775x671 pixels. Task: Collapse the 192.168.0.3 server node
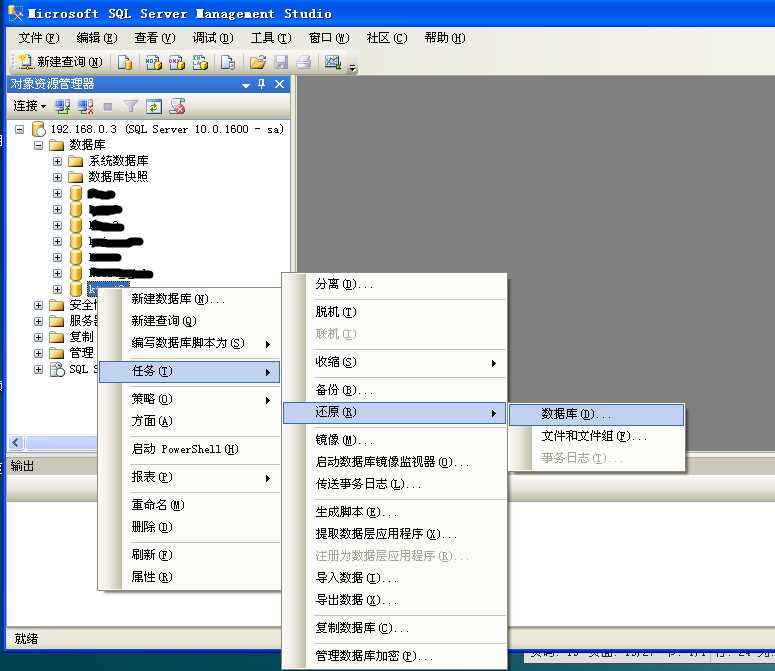tap(19, 129)
